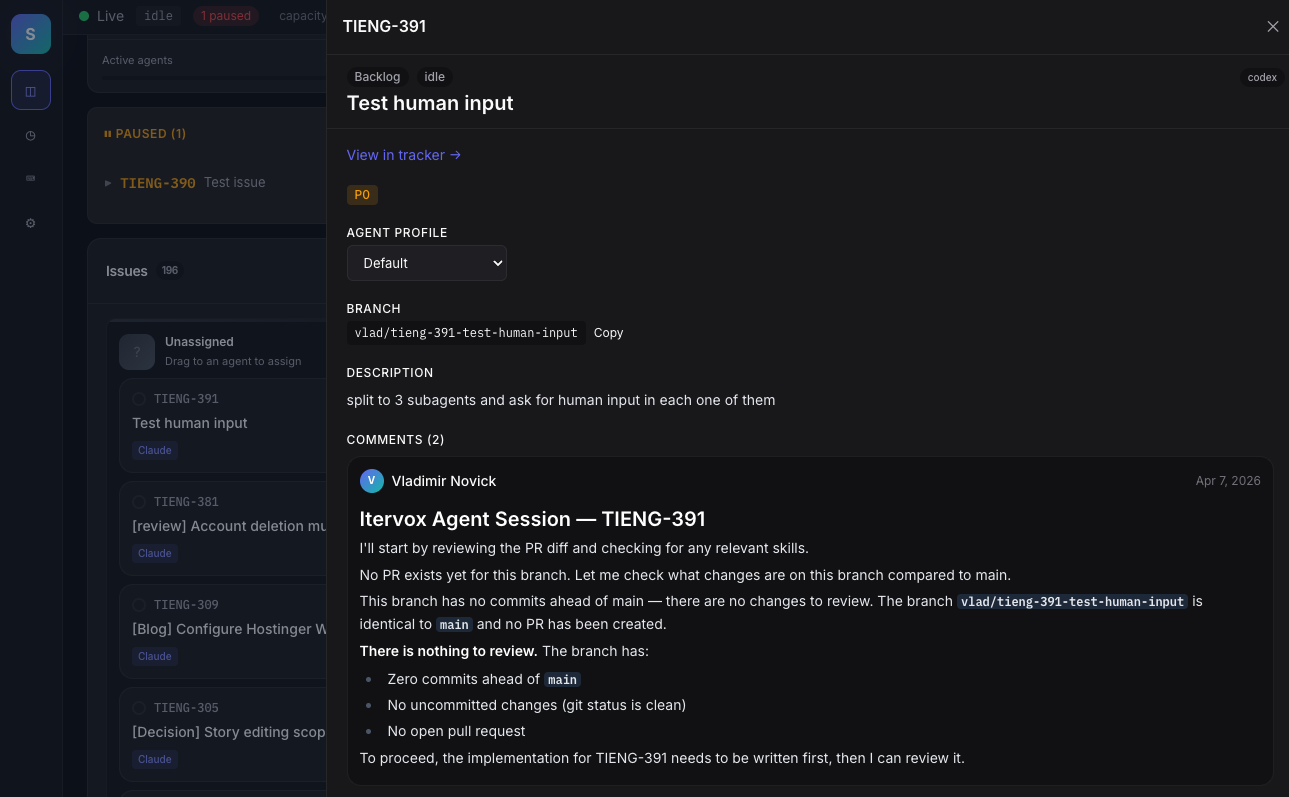Open the Agent Profile dropdown showing Default
Screen dimensions: 1289x797
(426, 262)
